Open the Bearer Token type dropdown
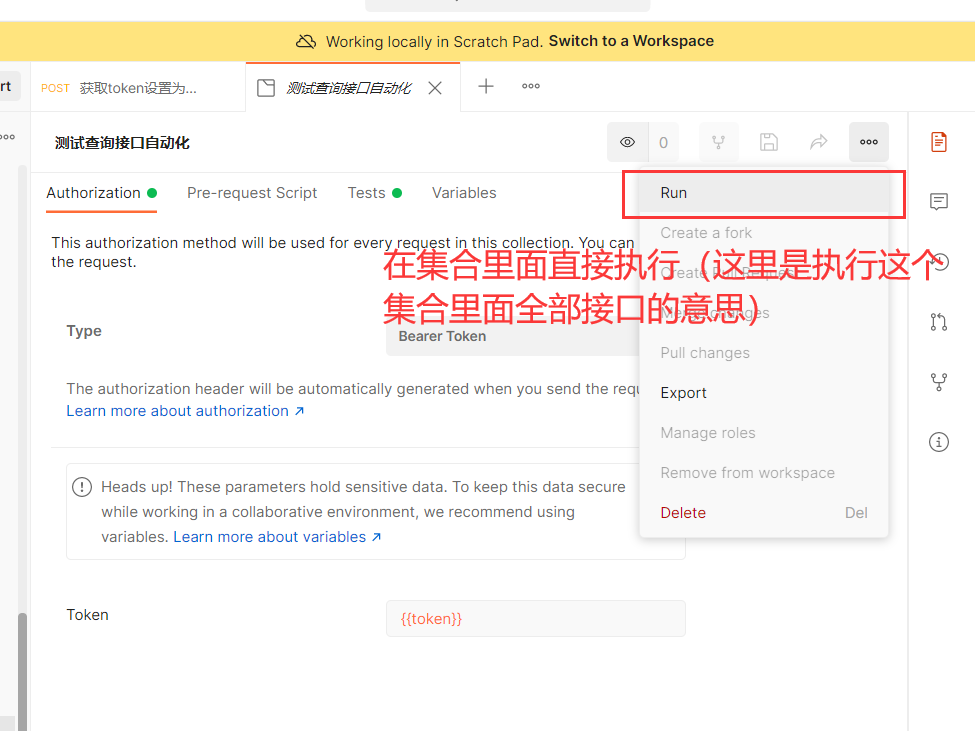Image resolution: width=975 pixels, height=731 pixels. pos(512,336)
